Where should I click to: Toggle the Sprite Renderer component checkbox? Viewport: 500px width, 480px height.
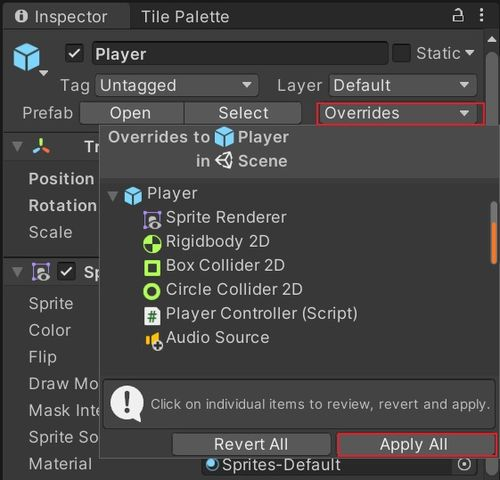pyautogui.click(x=66, y=271)
